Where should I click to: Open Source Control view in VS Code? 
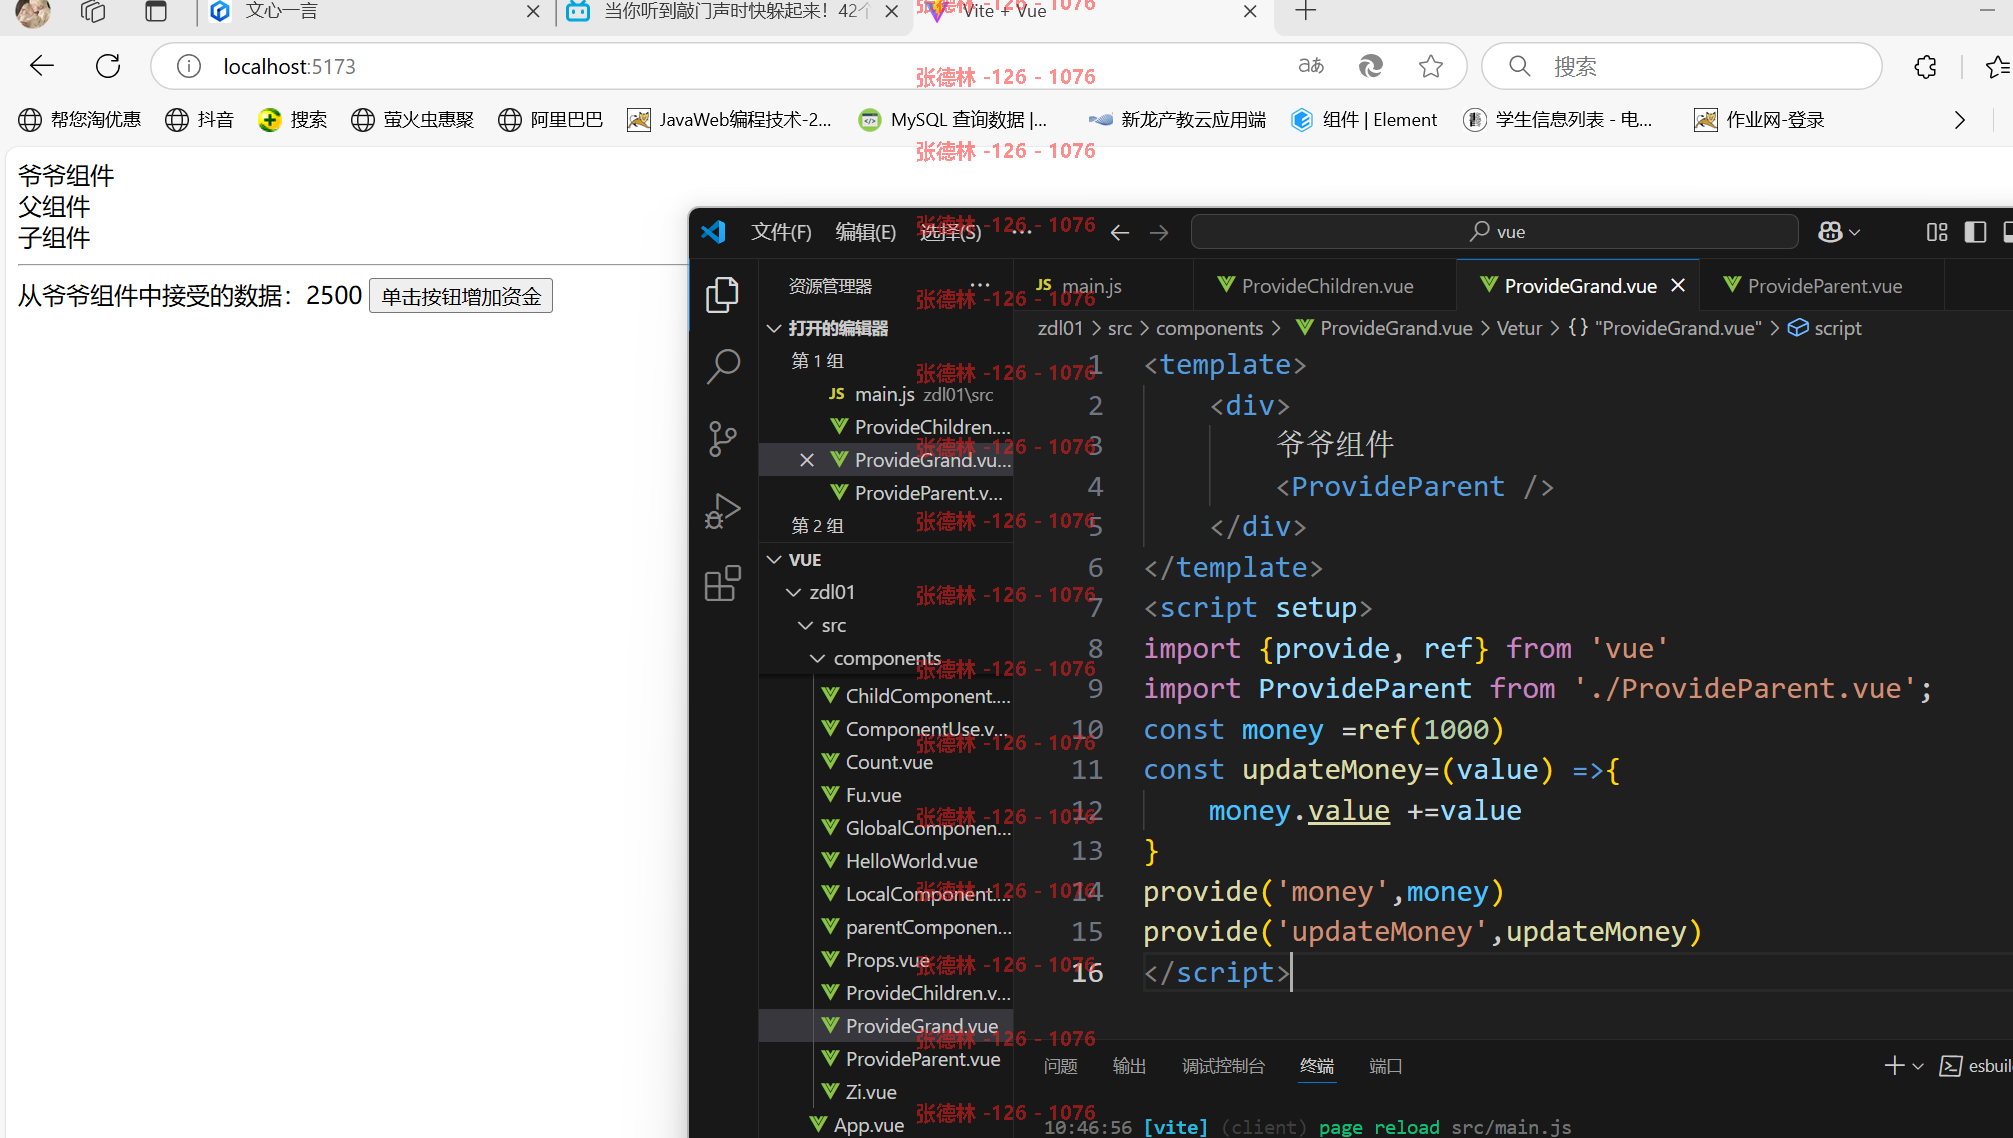tap(722, 438)
